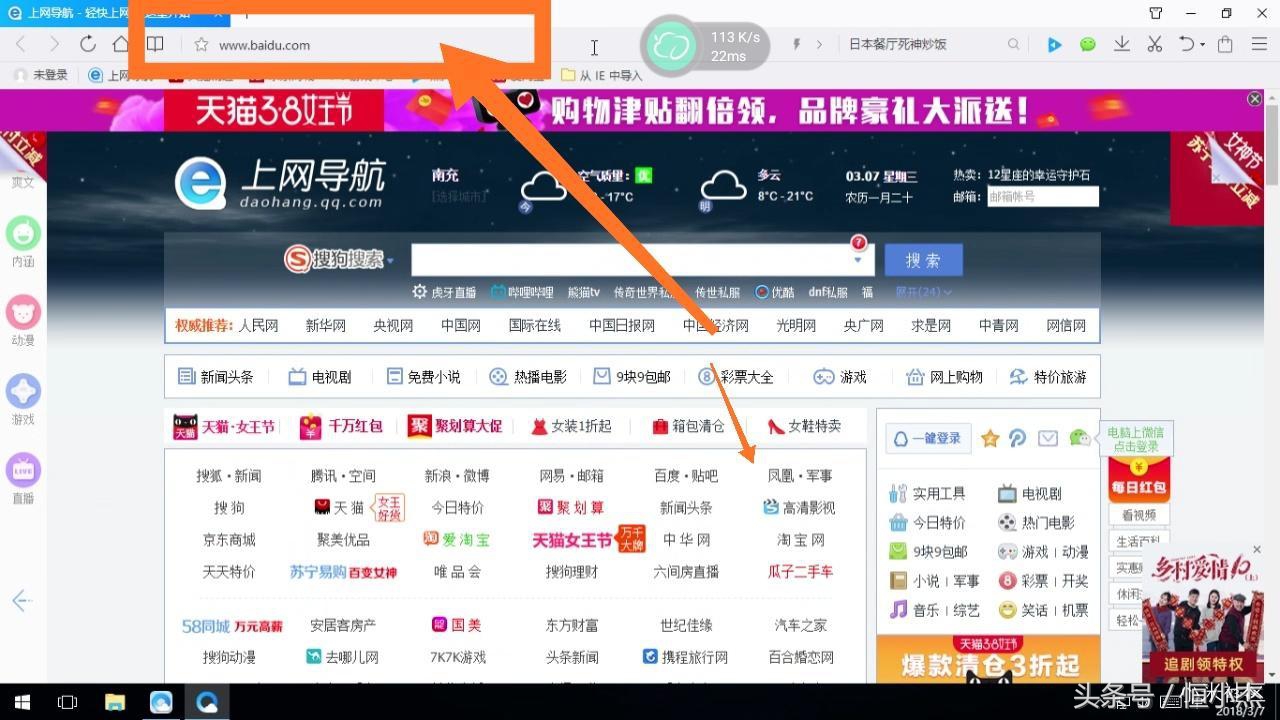Reload the page with the refresh icon

point(88,44)
